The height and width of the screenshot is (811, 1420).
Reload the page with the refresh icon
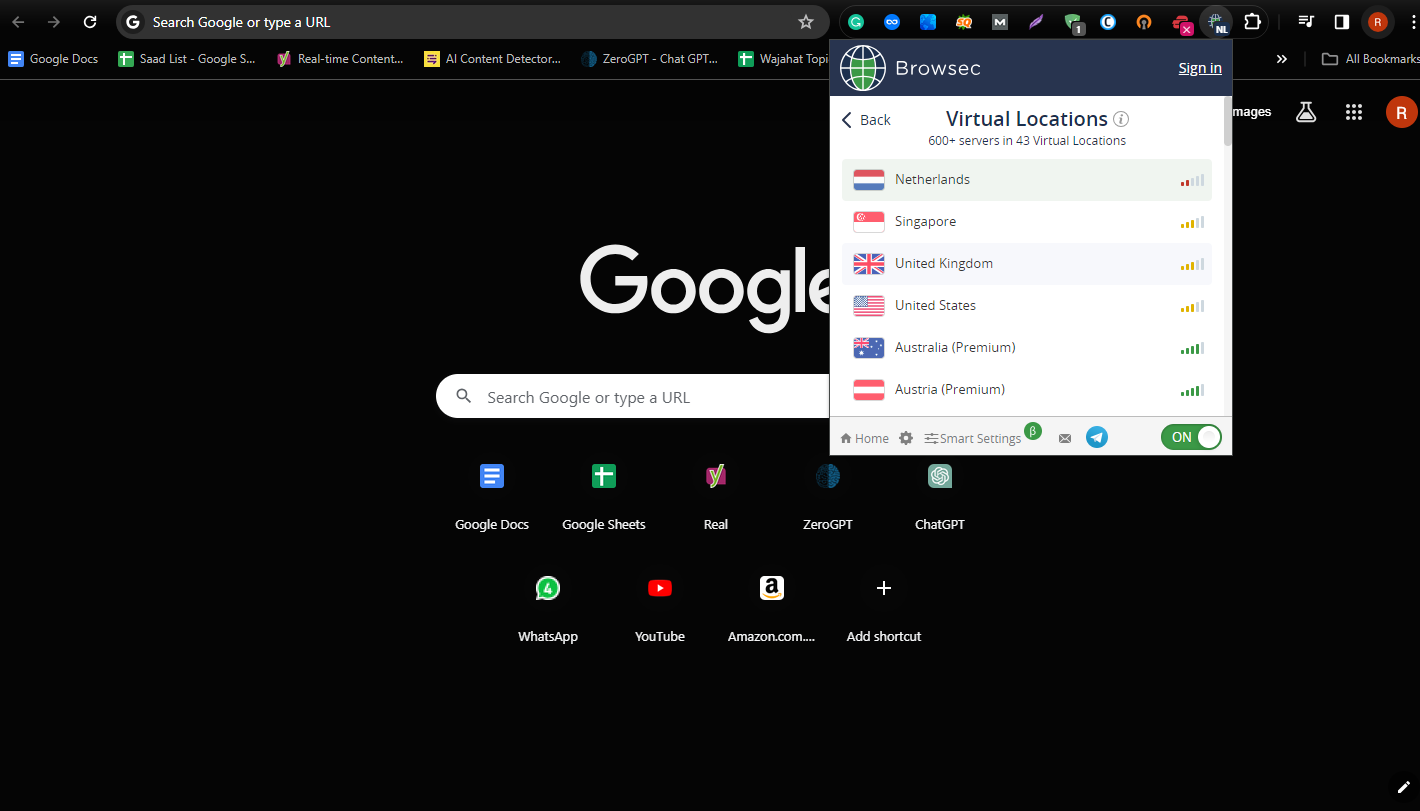(90, 22)
